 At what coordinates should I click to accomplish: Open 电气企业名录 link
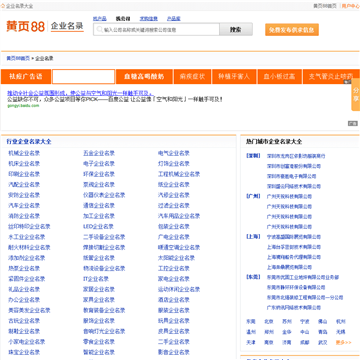(174, 153)
